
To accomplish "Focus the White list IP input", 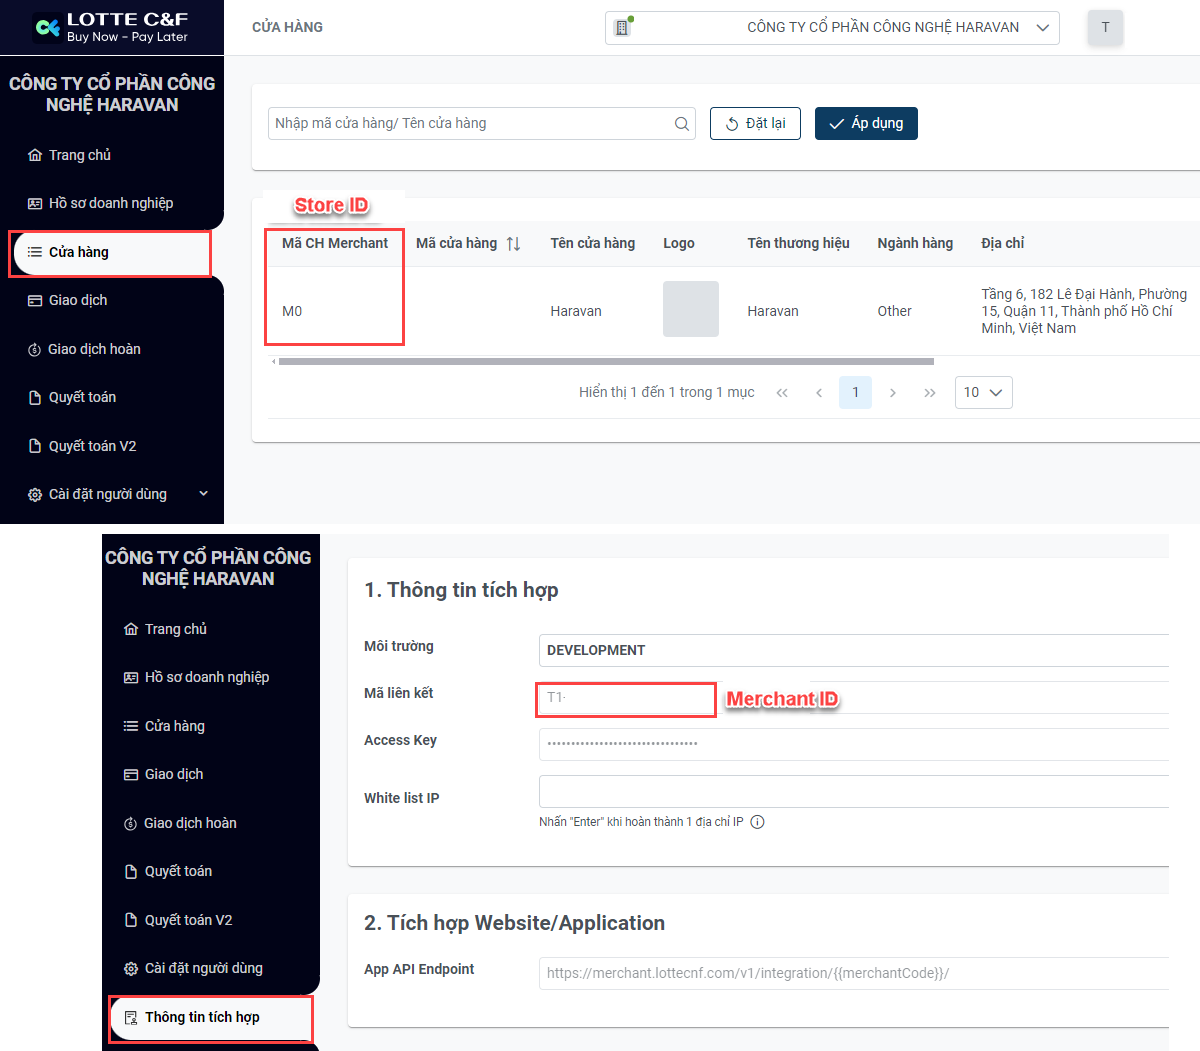I will [x=854, y=791].
